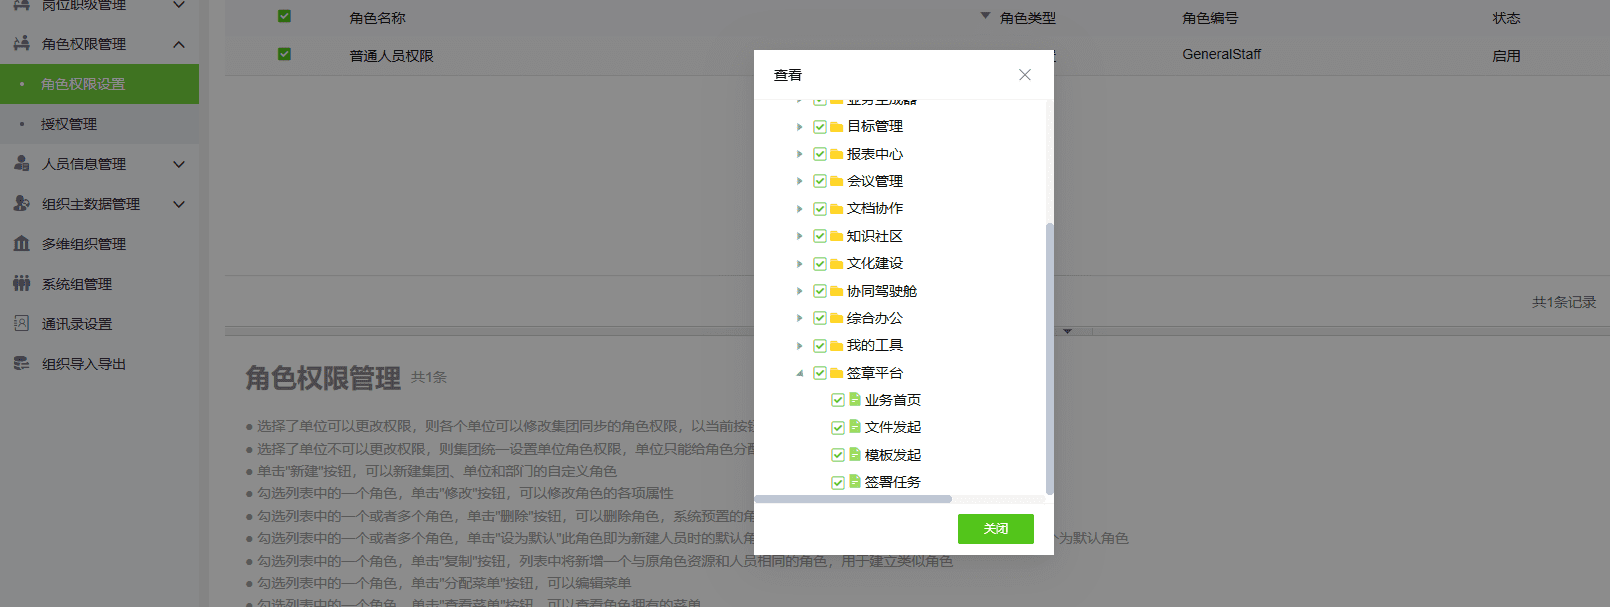The height and width of the screenshot is (607, 1610).
Task: Click 角色编号 column header
Action: point(1210,18)
